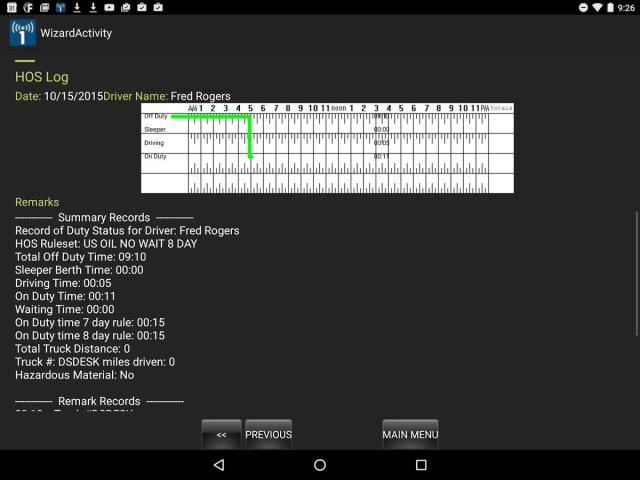Tap the WizardActivity app icon

coord(22,33)
